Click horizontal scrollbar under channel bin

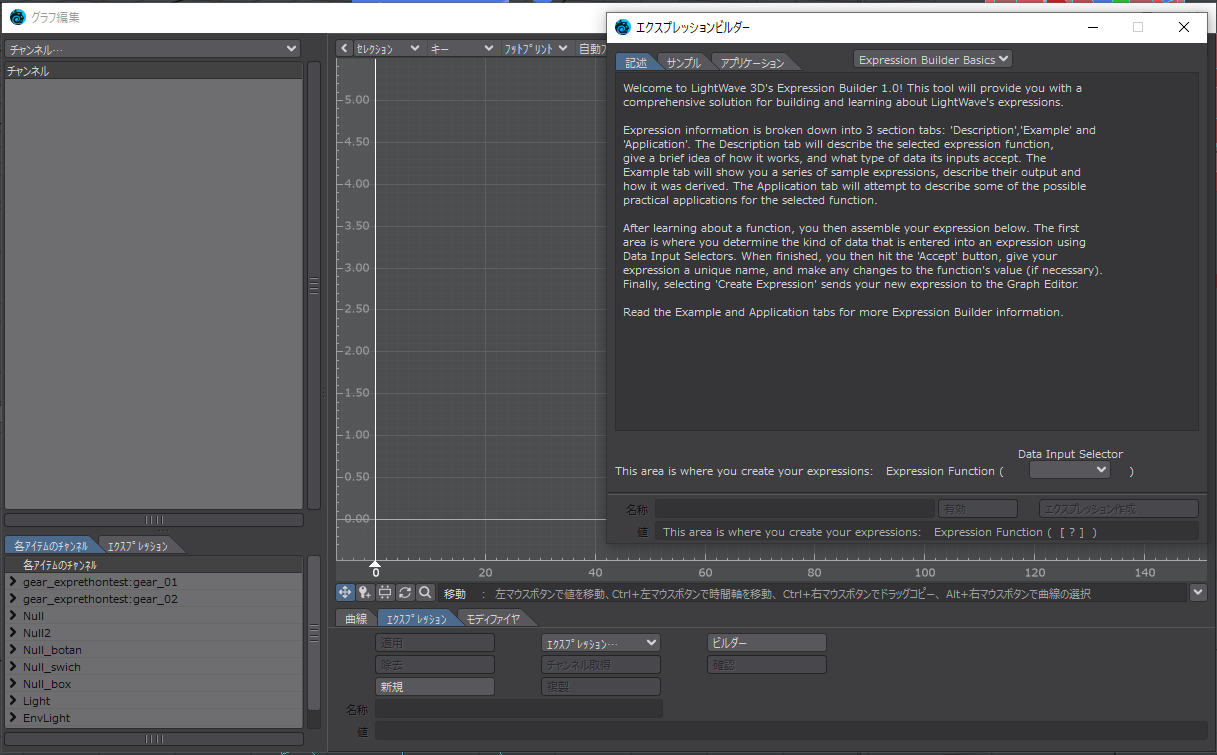[154, 520]
